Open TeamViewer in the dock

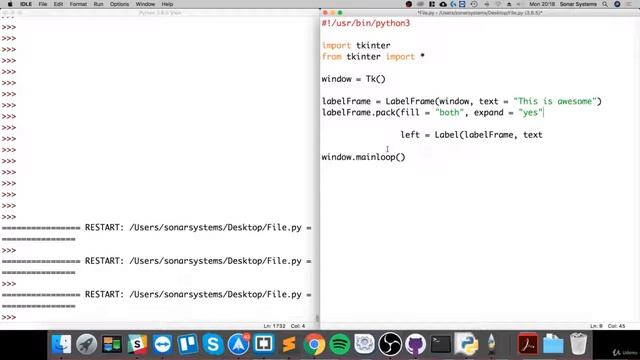(x=162, y=344)
